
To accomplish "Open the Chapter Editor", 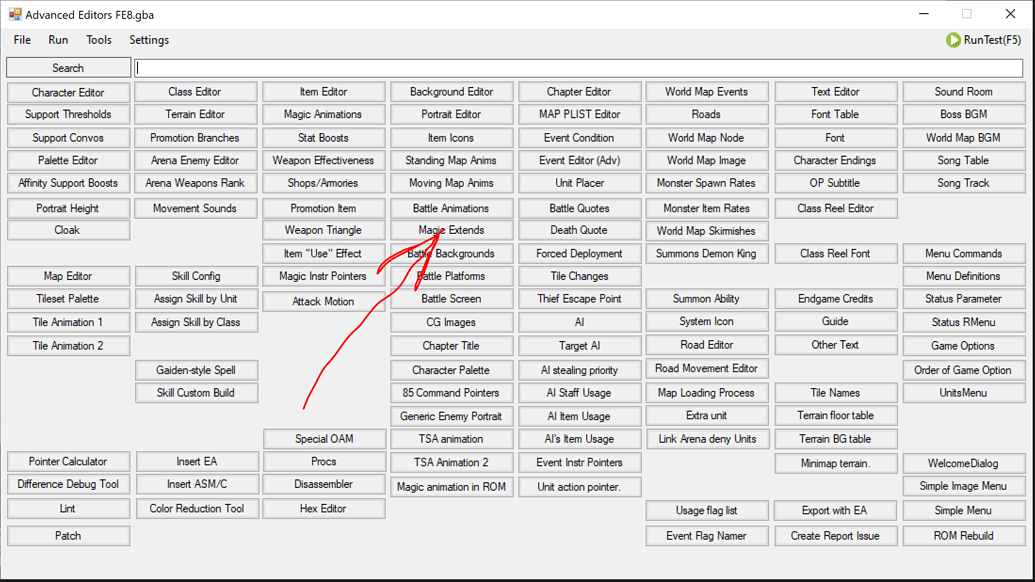I will click(580, 91).
